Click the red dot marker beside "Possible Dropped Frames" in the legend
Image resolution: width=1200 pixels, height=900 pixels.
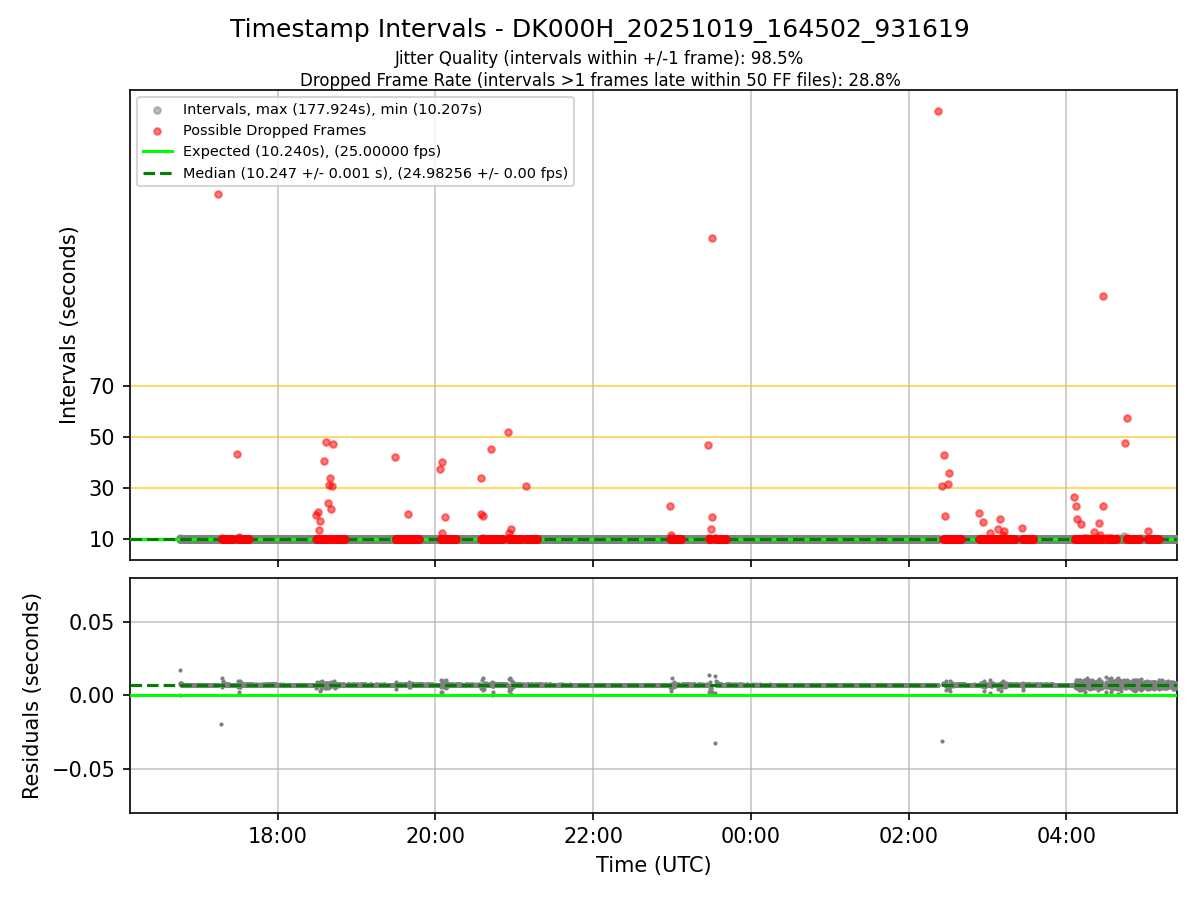[x=156, y=131]
